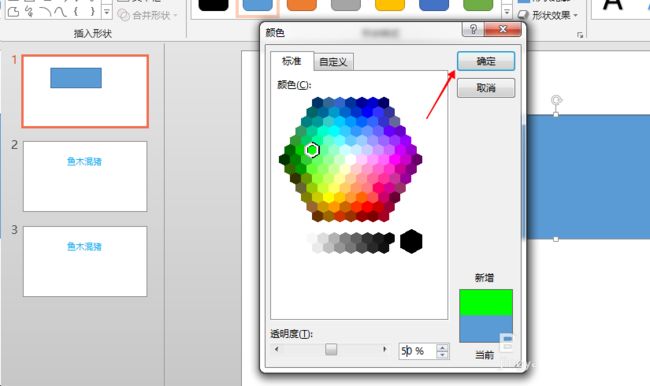Screen dimensions: 650x386
Task: Pick the darkest green leftmost hexagon
Action: pos(284,159)
